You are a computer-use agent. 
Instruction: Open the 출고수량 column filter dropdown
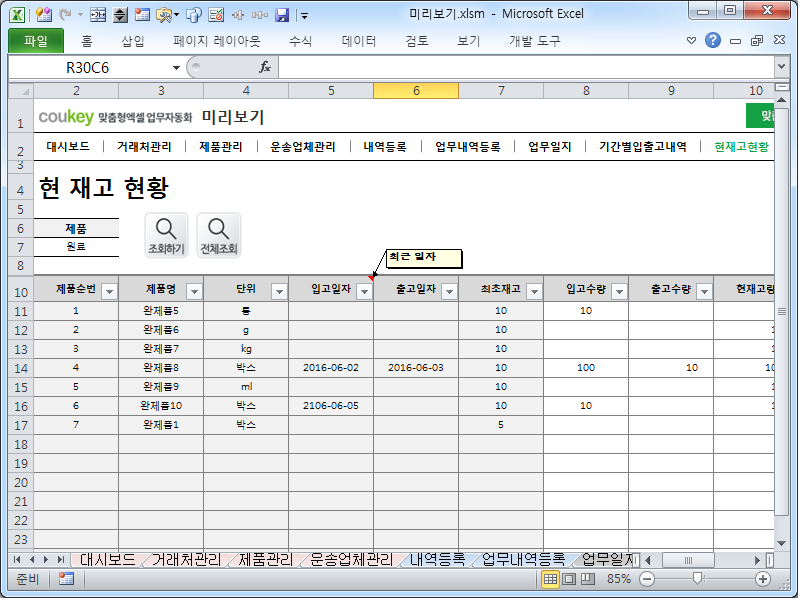click(x=704, y=292)
